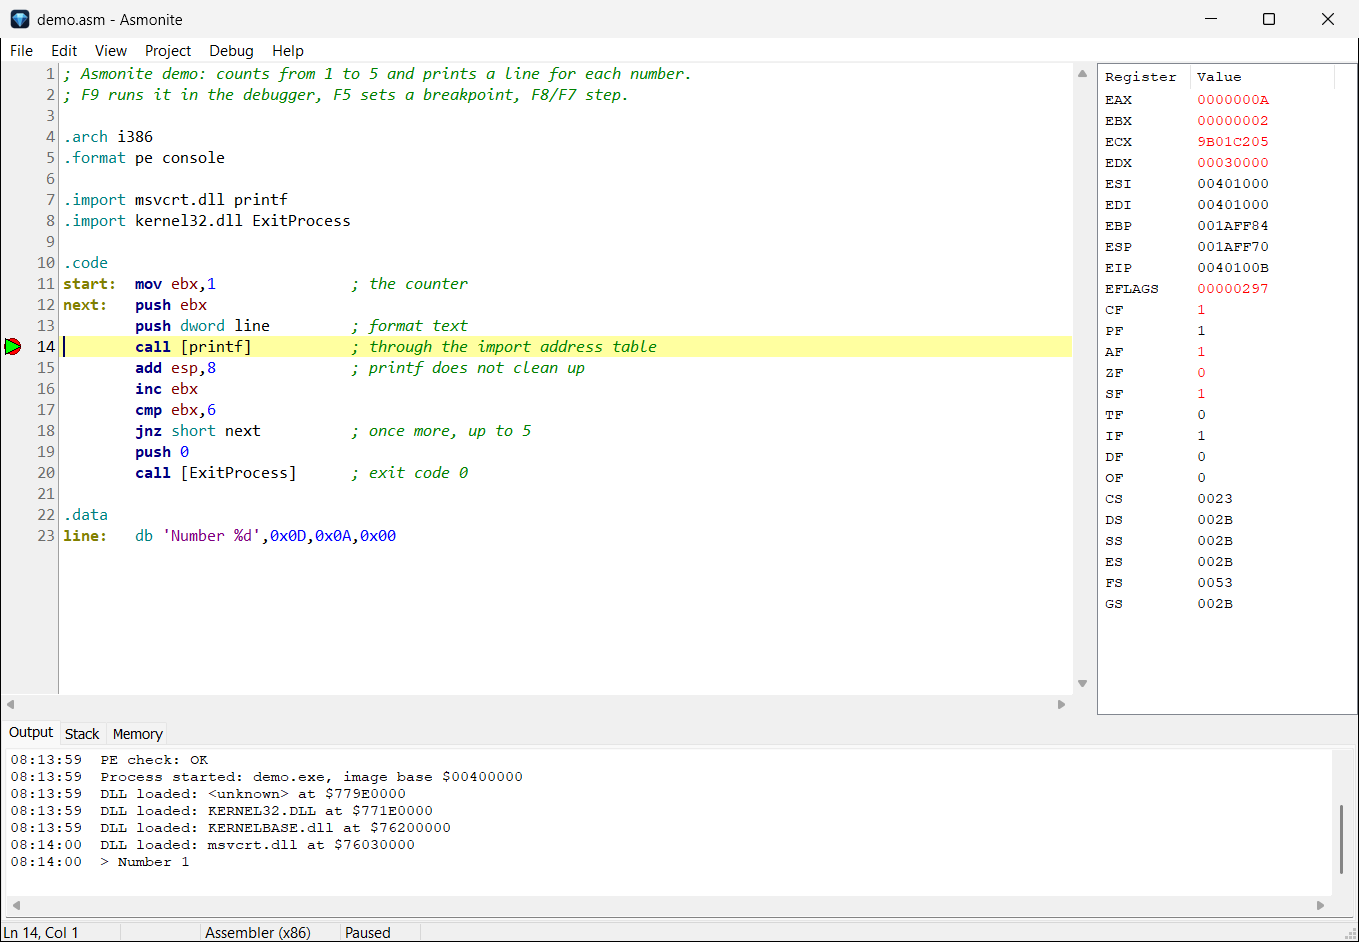Click the 'Ln 14, Col 1' status bar entry

[x=41, y=932]
